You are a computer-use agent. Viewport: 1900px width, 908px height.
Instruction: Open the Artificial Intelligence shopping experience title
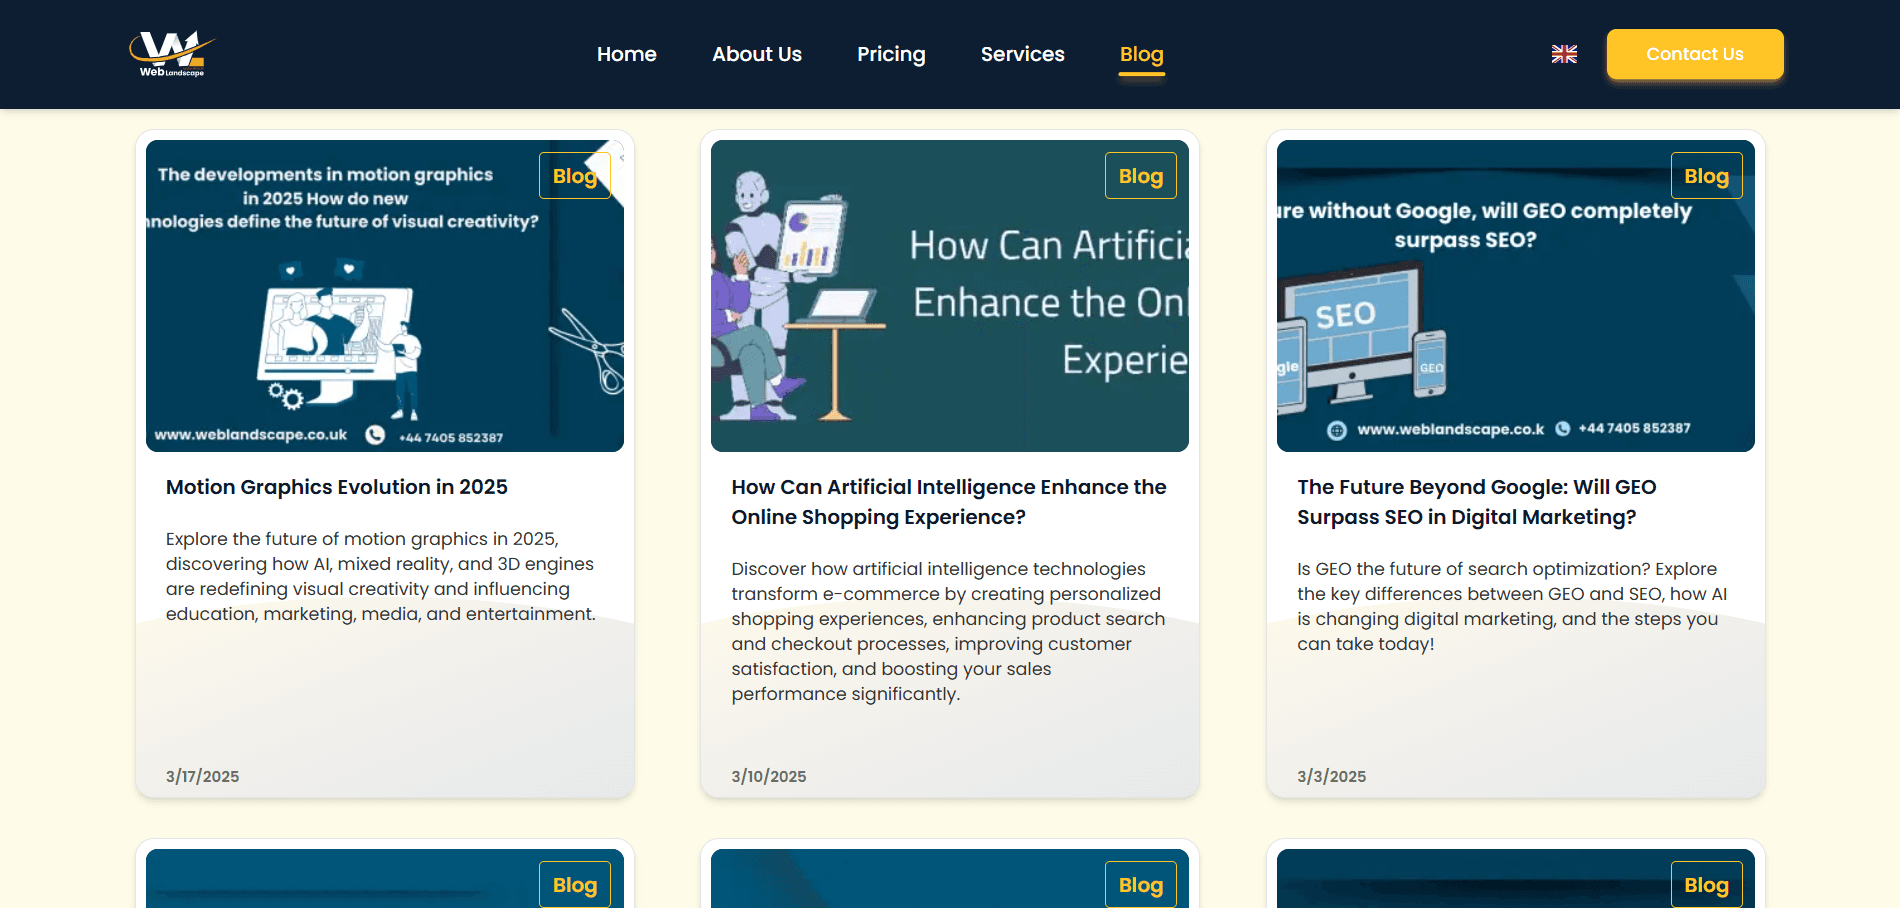pyautogui.click(x=948, y=502)
